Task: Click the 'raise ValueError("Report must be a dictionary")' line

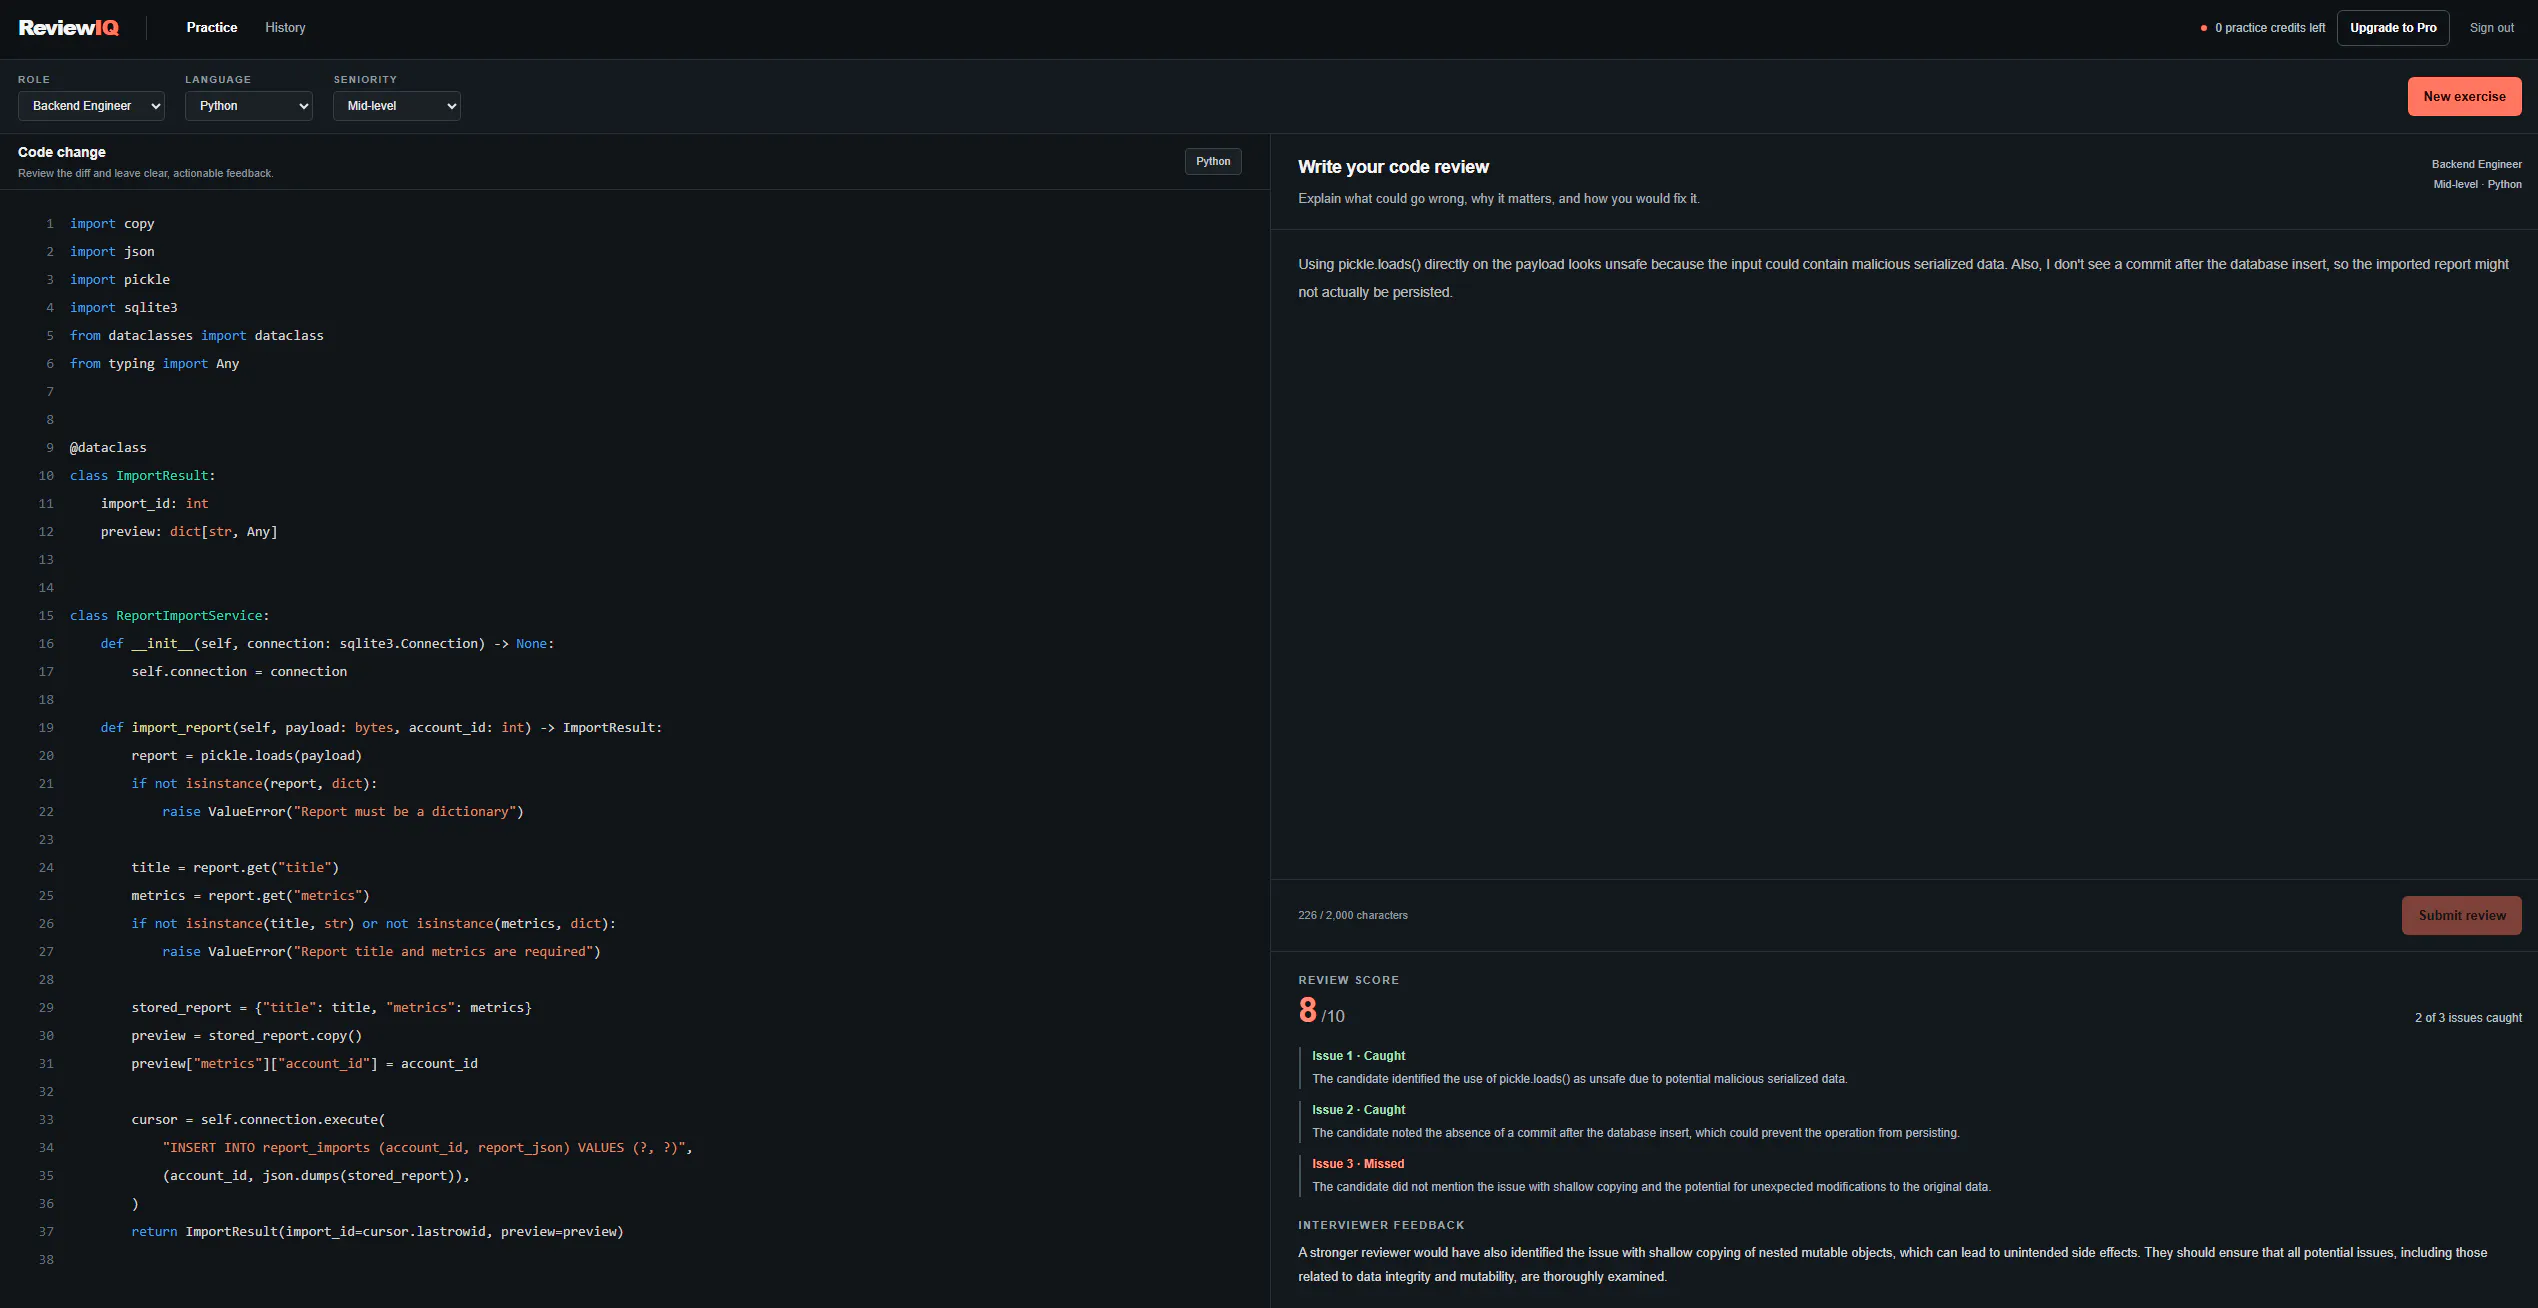Action: point(342,812)
